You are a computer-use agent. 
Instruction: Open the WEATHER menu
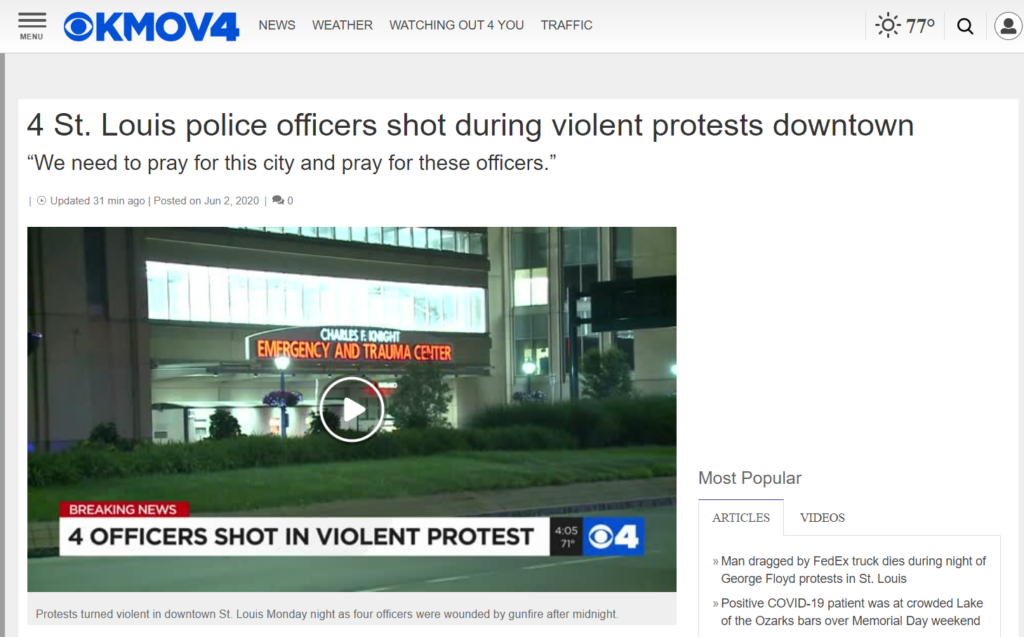coord(342,25)
